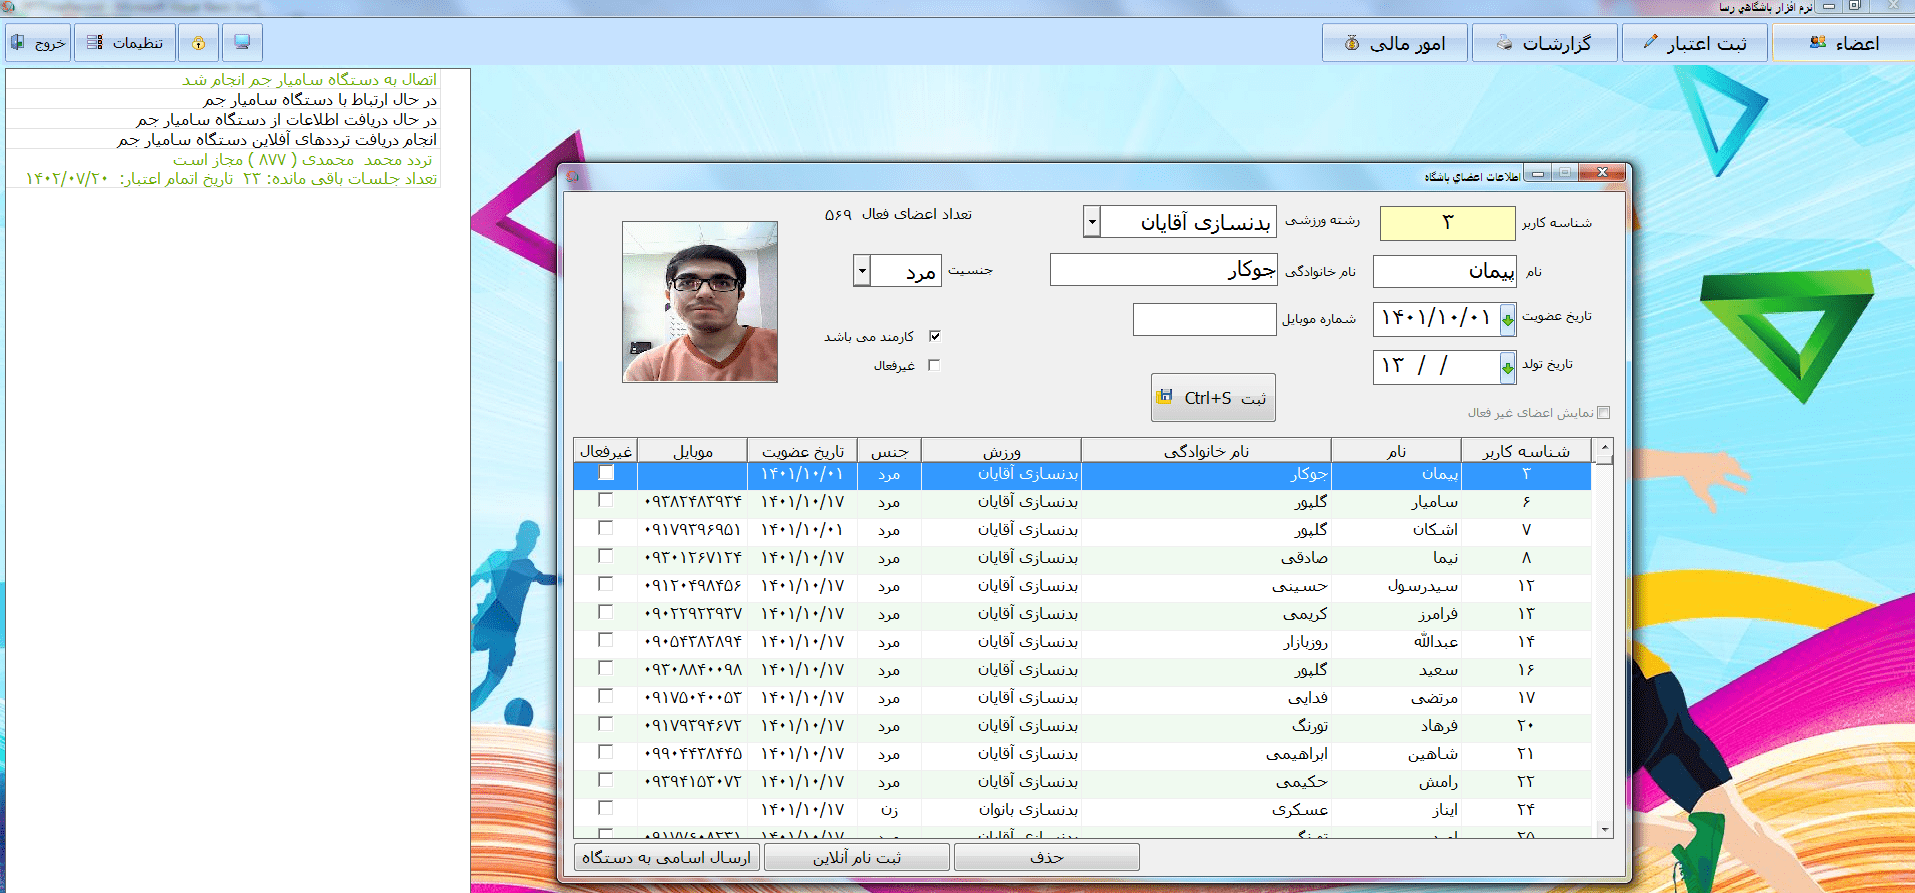
Task: Click the خروج exit button
Action: tap(38, 43)
